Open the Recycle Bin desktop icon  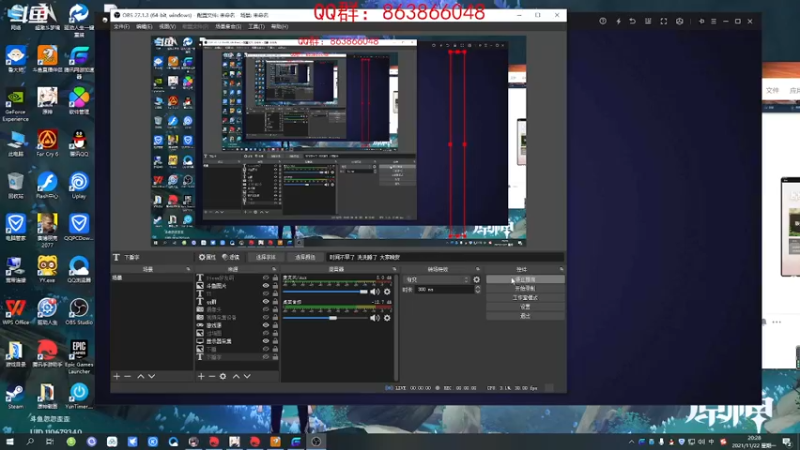(15, 186)
